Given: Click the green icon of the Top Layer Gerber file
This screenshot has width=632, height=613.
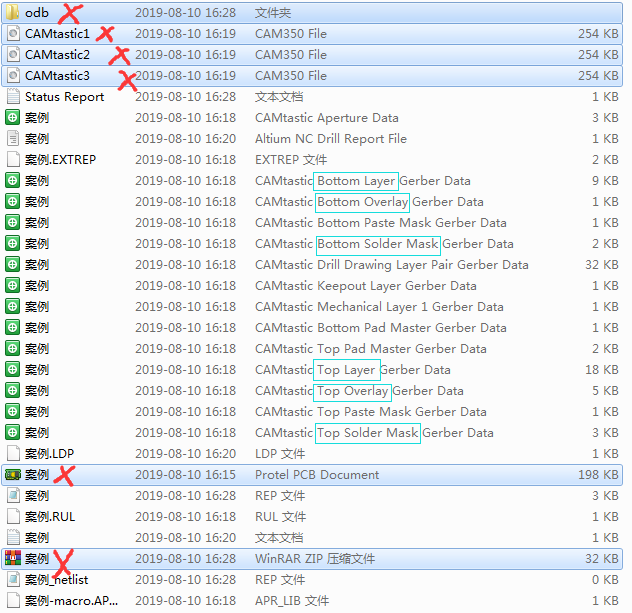Looking at the screenshot, I should (13, 370).
